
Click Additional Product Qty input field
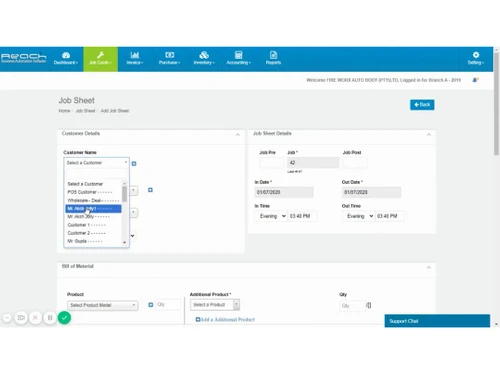click(352, 306)
